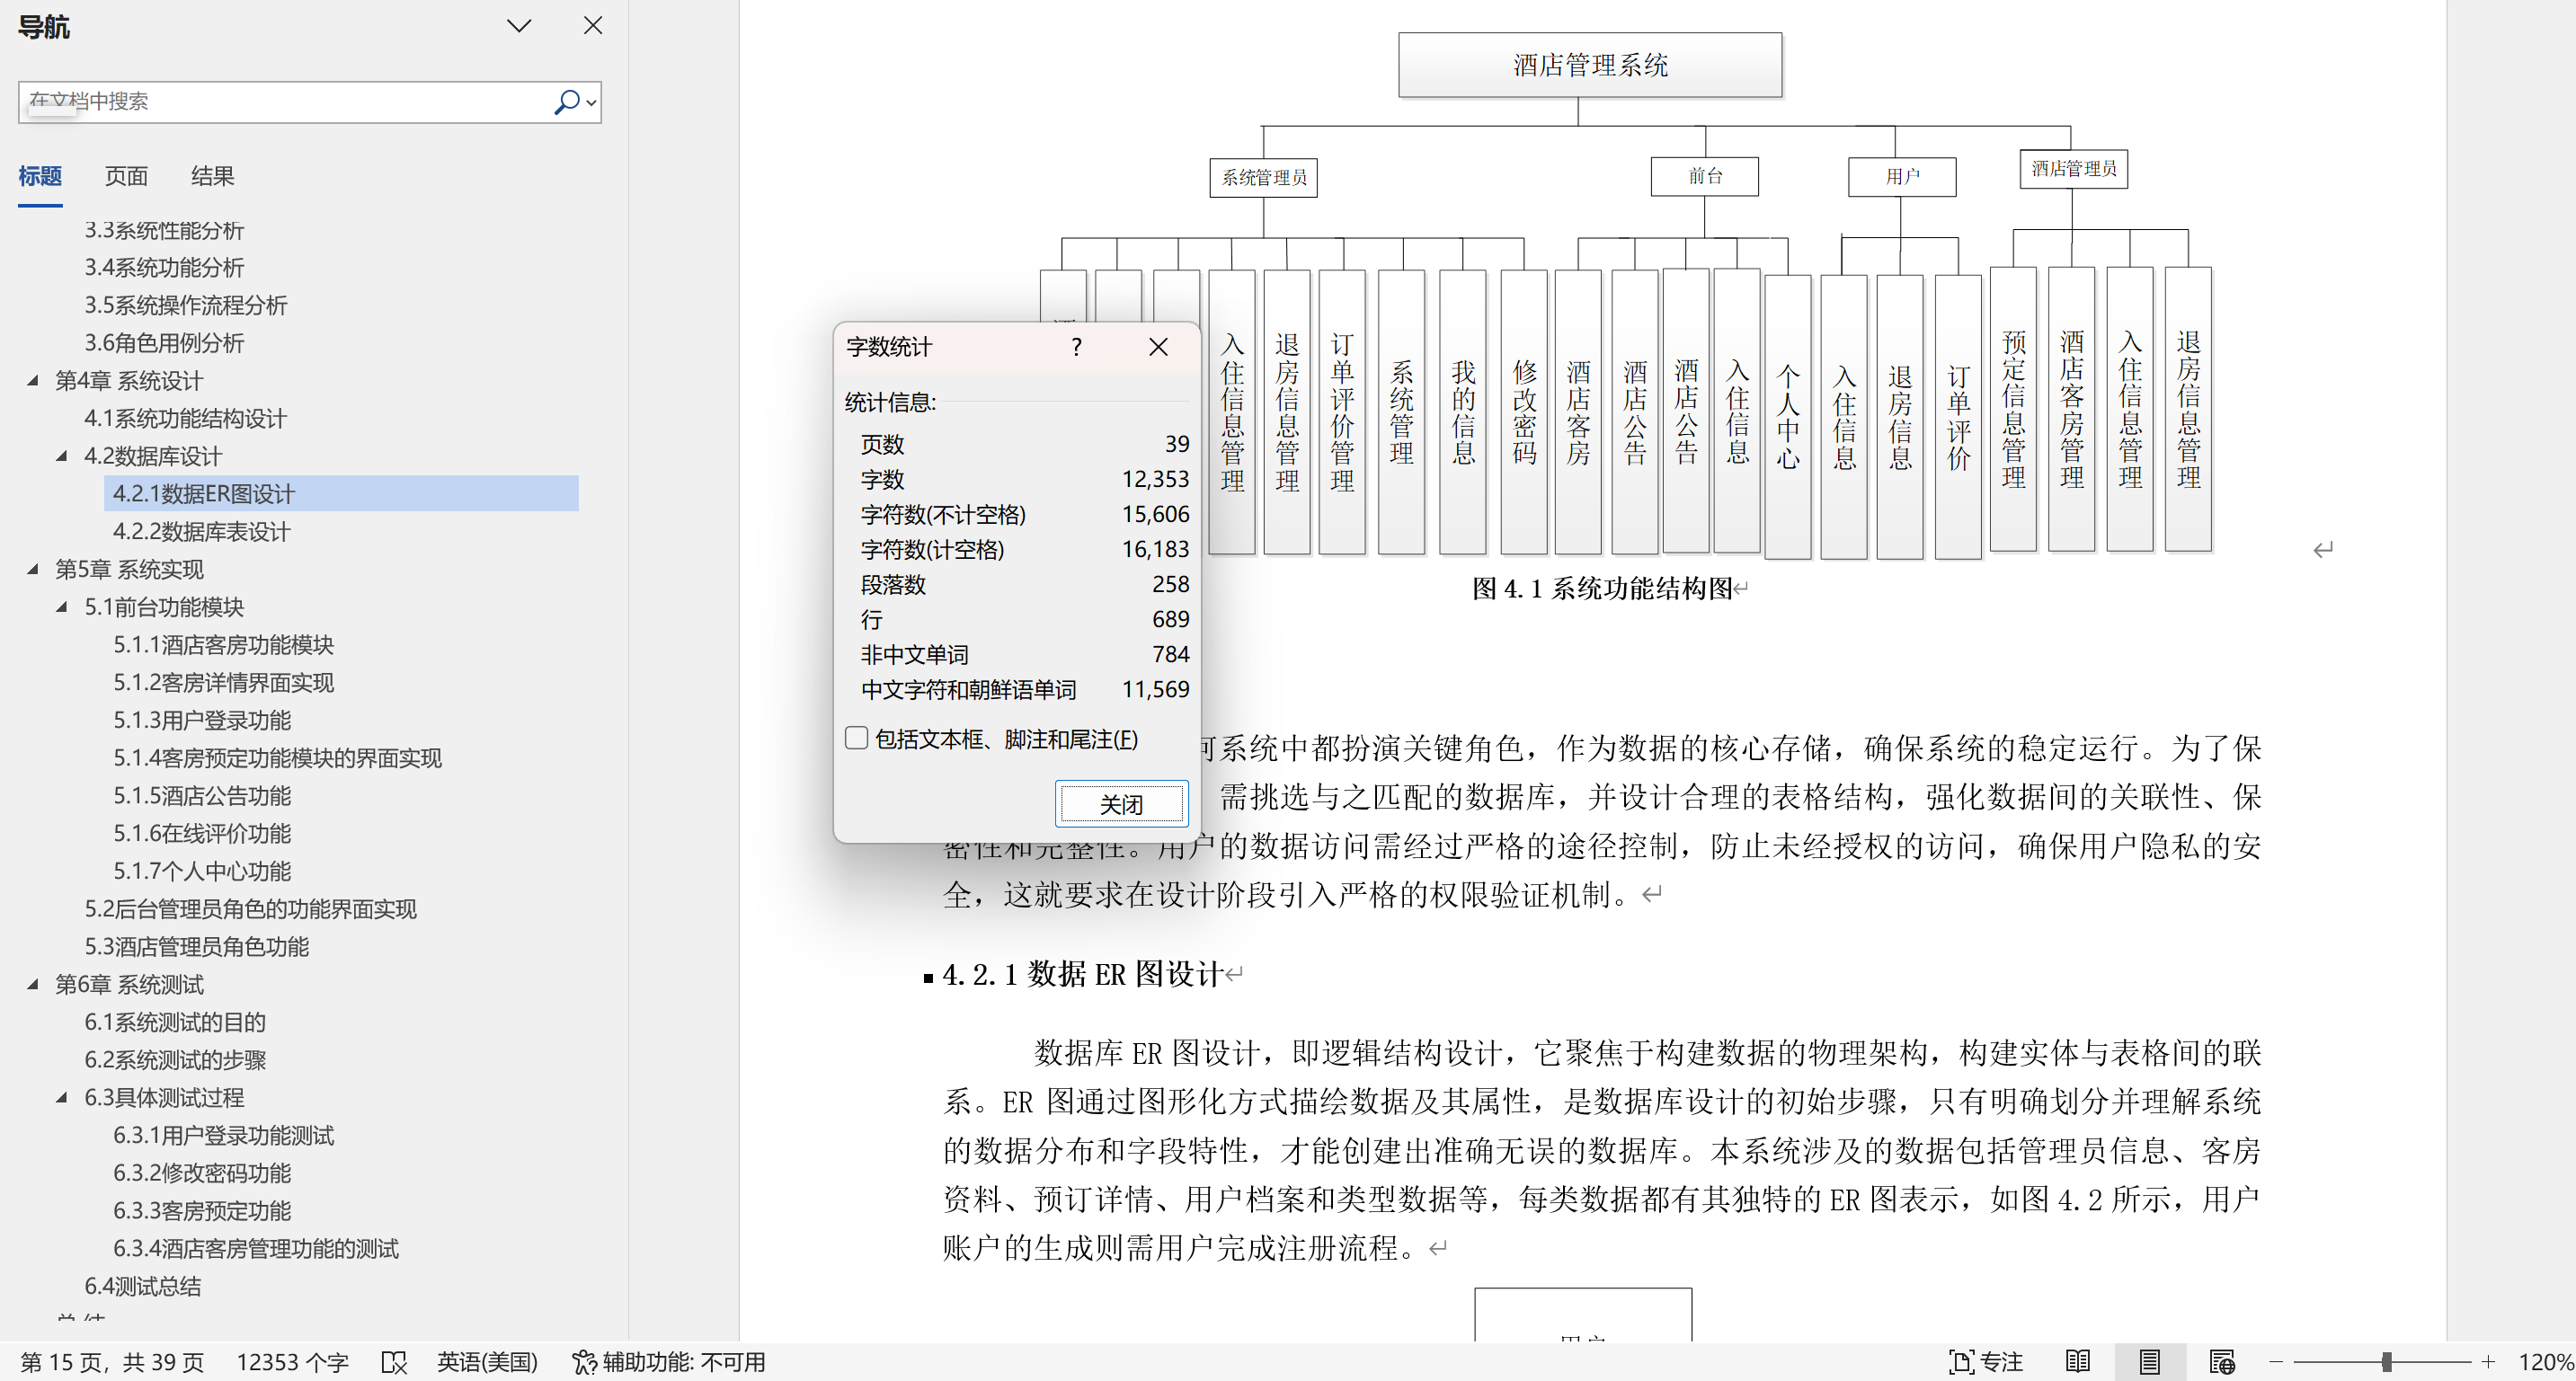Collapse the 5.1前台功能模块 heading

pyautogui.click(x=62, y=606)
